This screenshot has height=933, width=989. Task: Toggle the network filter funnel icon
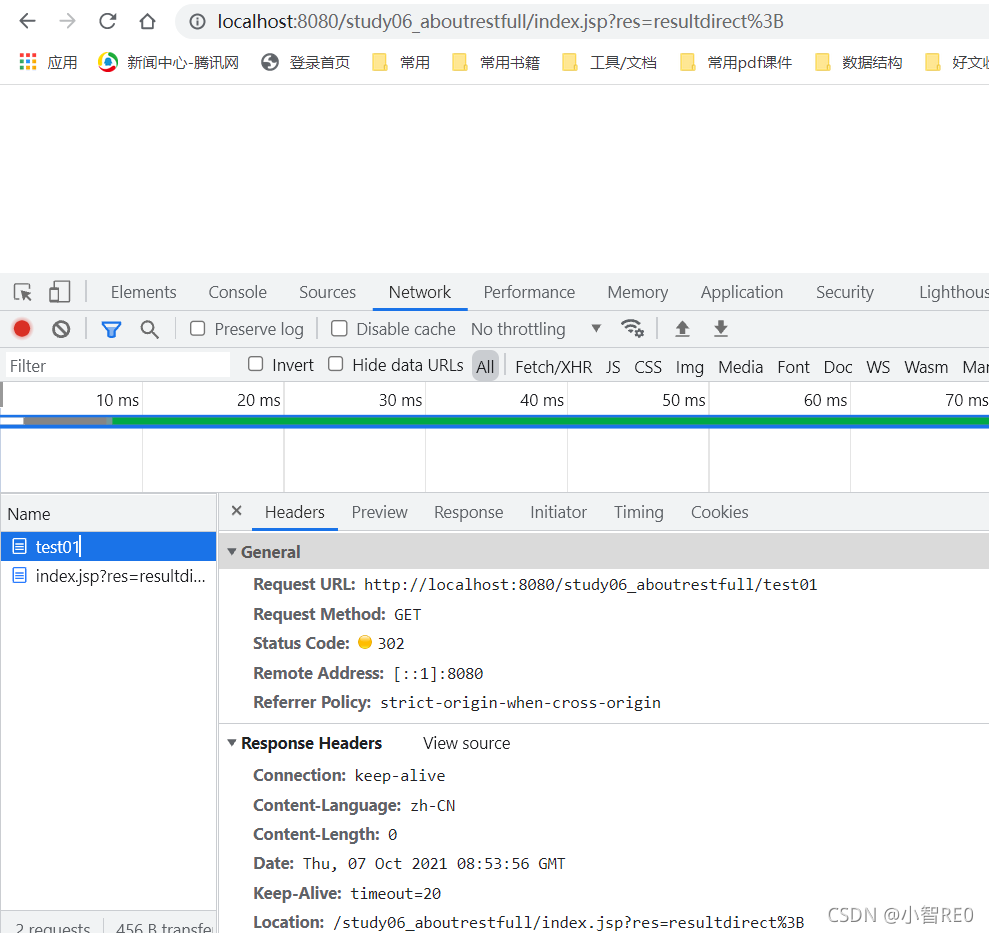112,329
